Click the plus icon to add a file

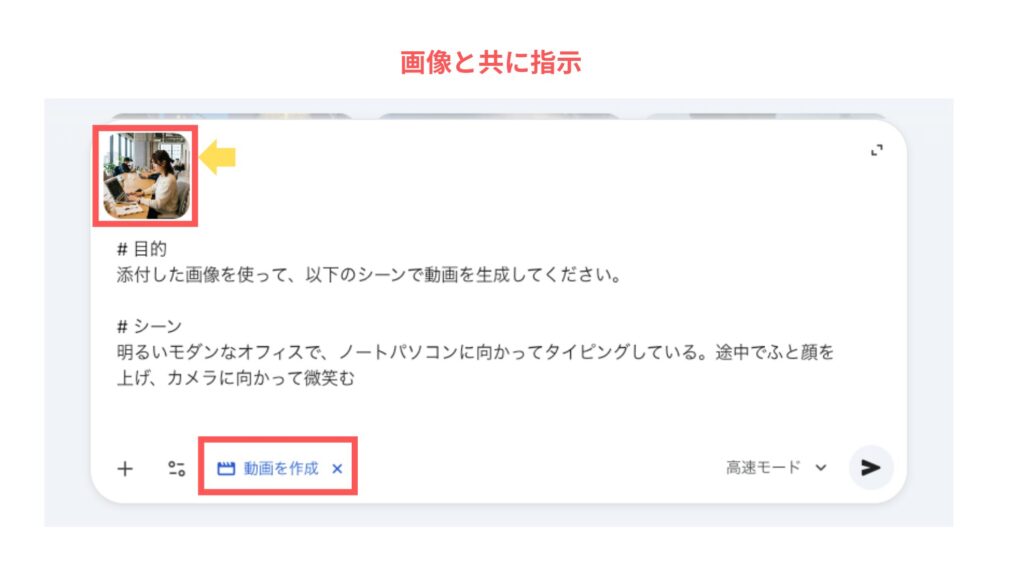point(125,468)
